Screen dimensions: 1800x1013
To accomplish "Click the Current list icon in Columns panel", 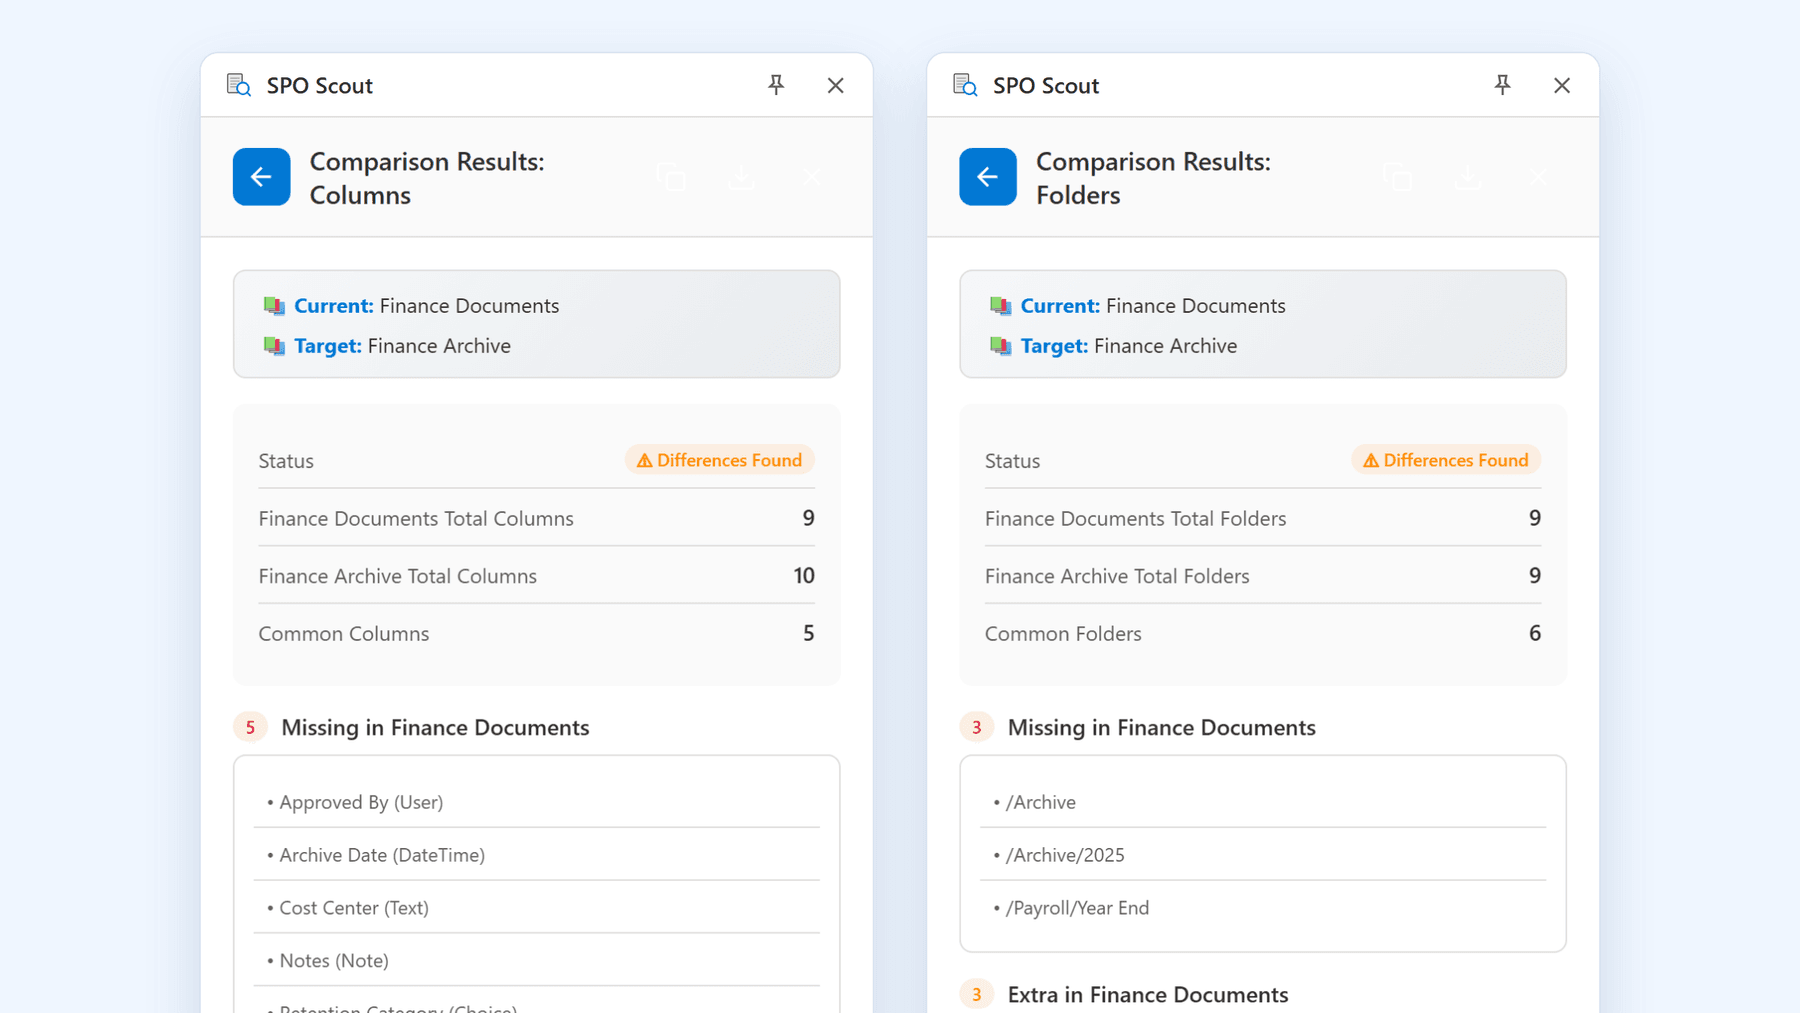I will [274, 306].
